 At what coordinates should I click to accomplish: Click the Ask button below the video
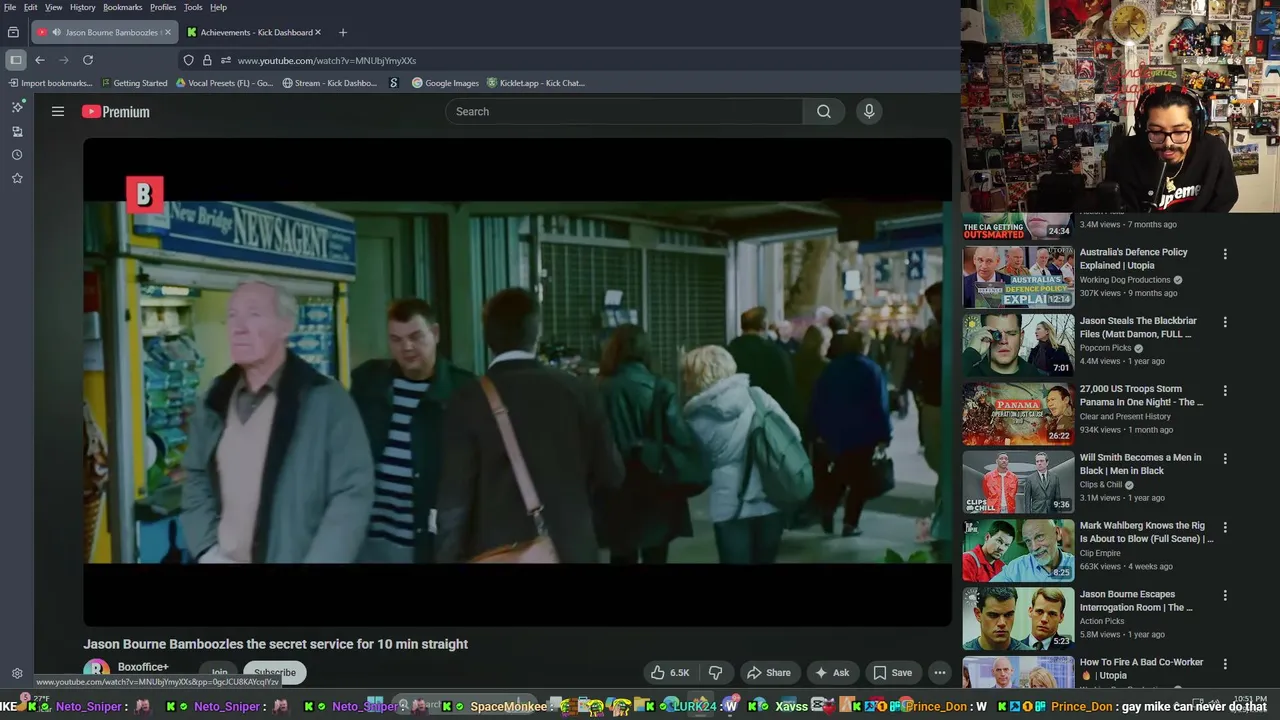point(832,673)
